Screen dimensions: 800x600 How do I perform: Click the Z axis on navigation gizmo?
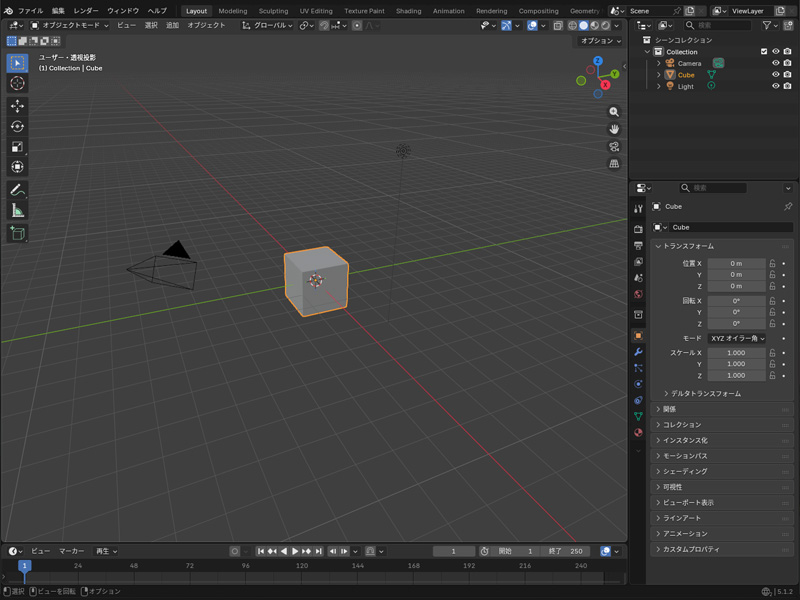click(x=598, y=61)
